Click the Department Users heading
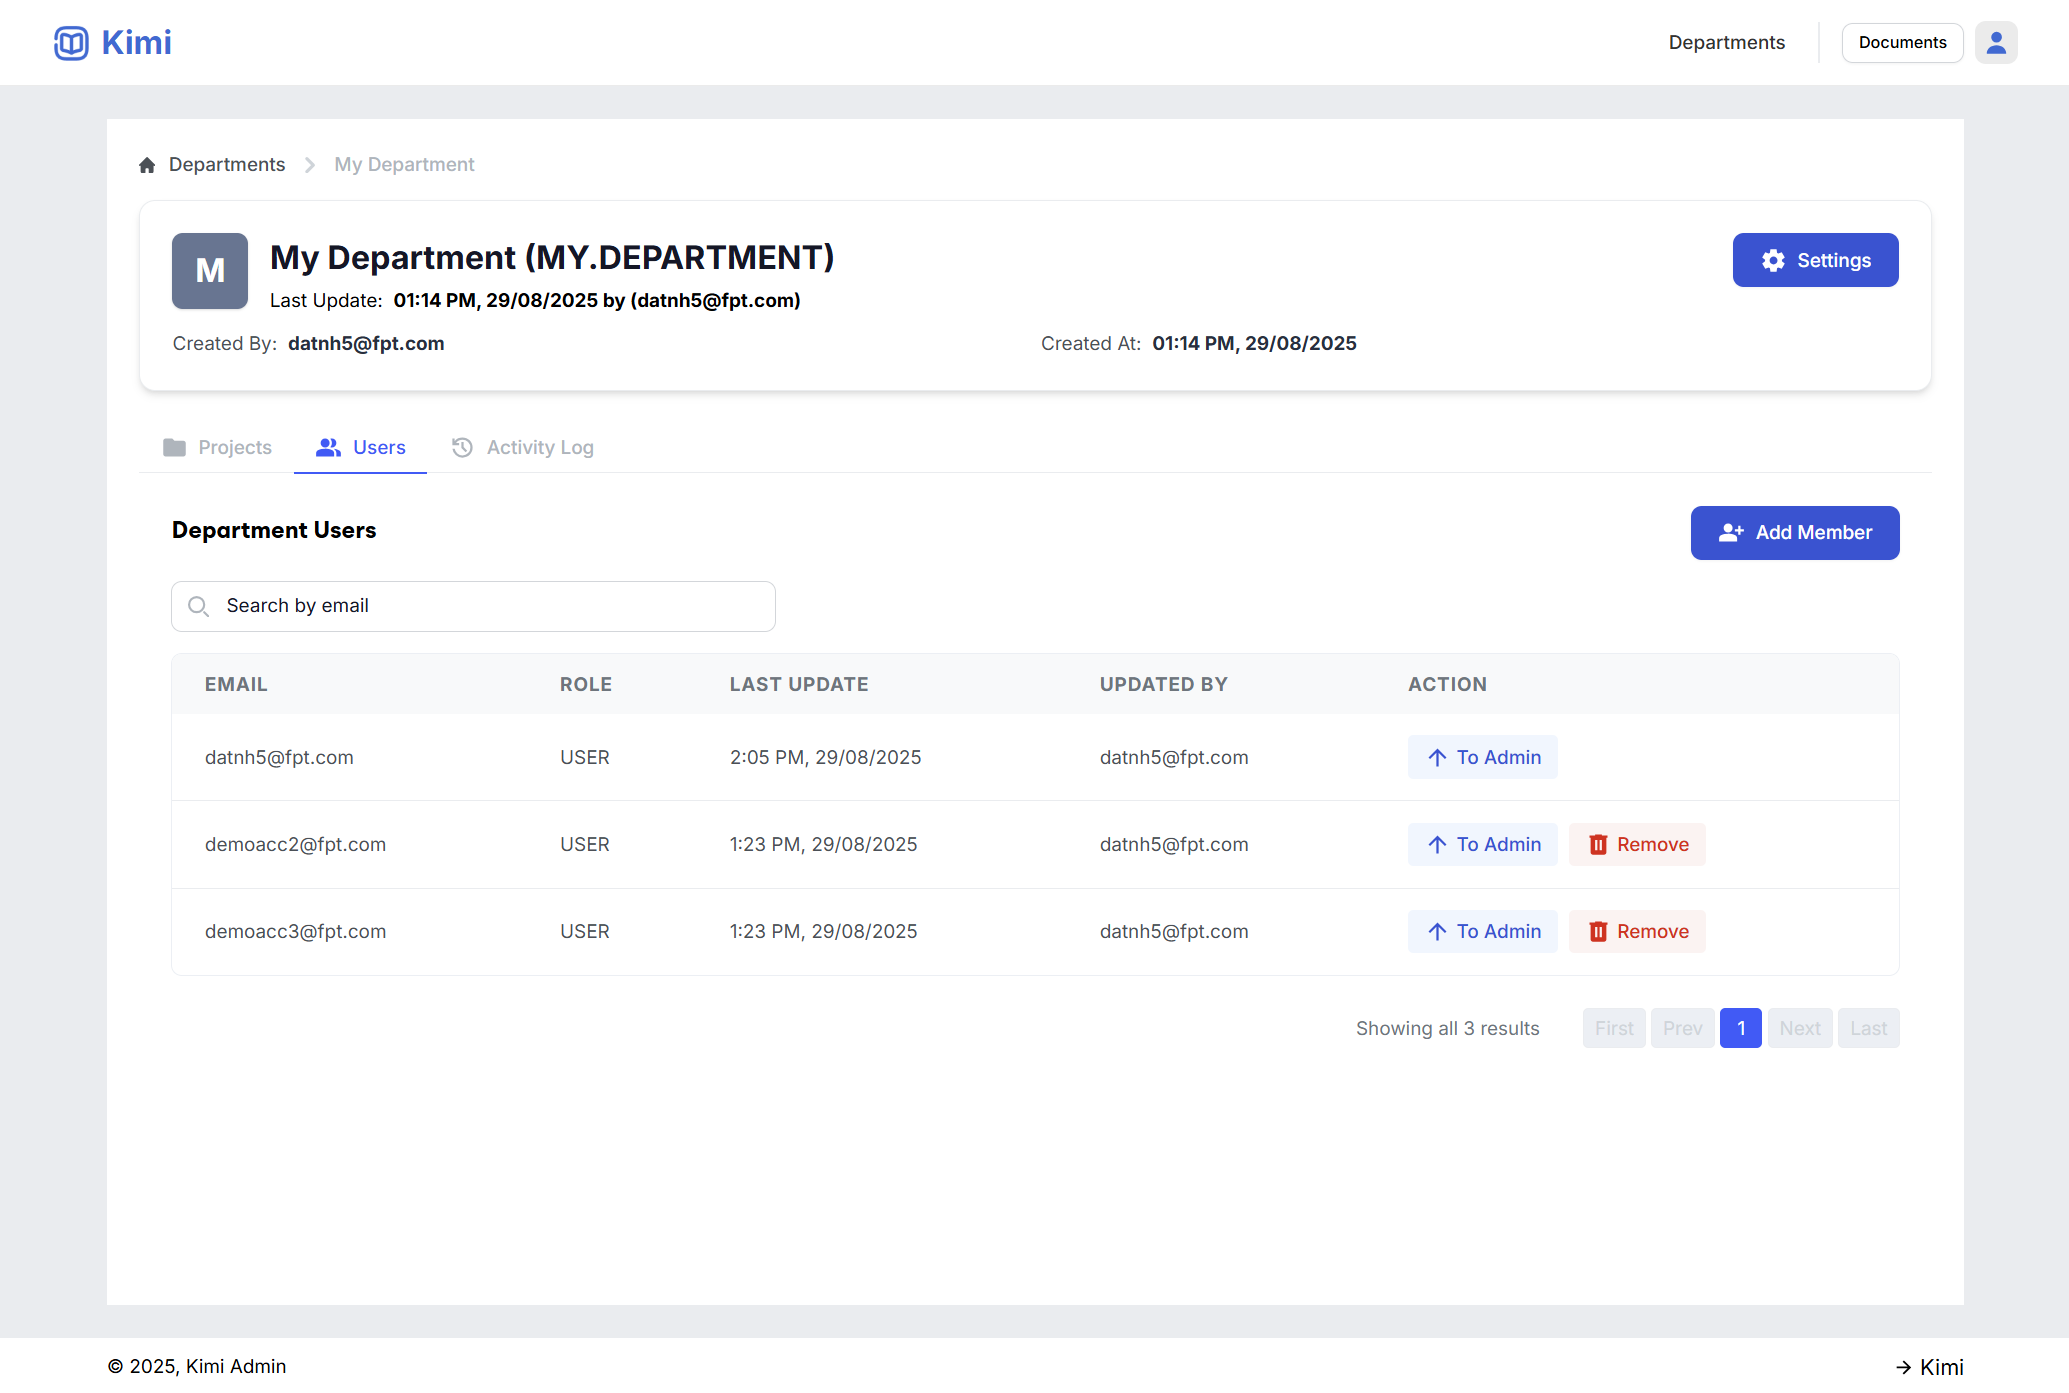Viewport: 2069px width, 1393px height. [274, 530]
